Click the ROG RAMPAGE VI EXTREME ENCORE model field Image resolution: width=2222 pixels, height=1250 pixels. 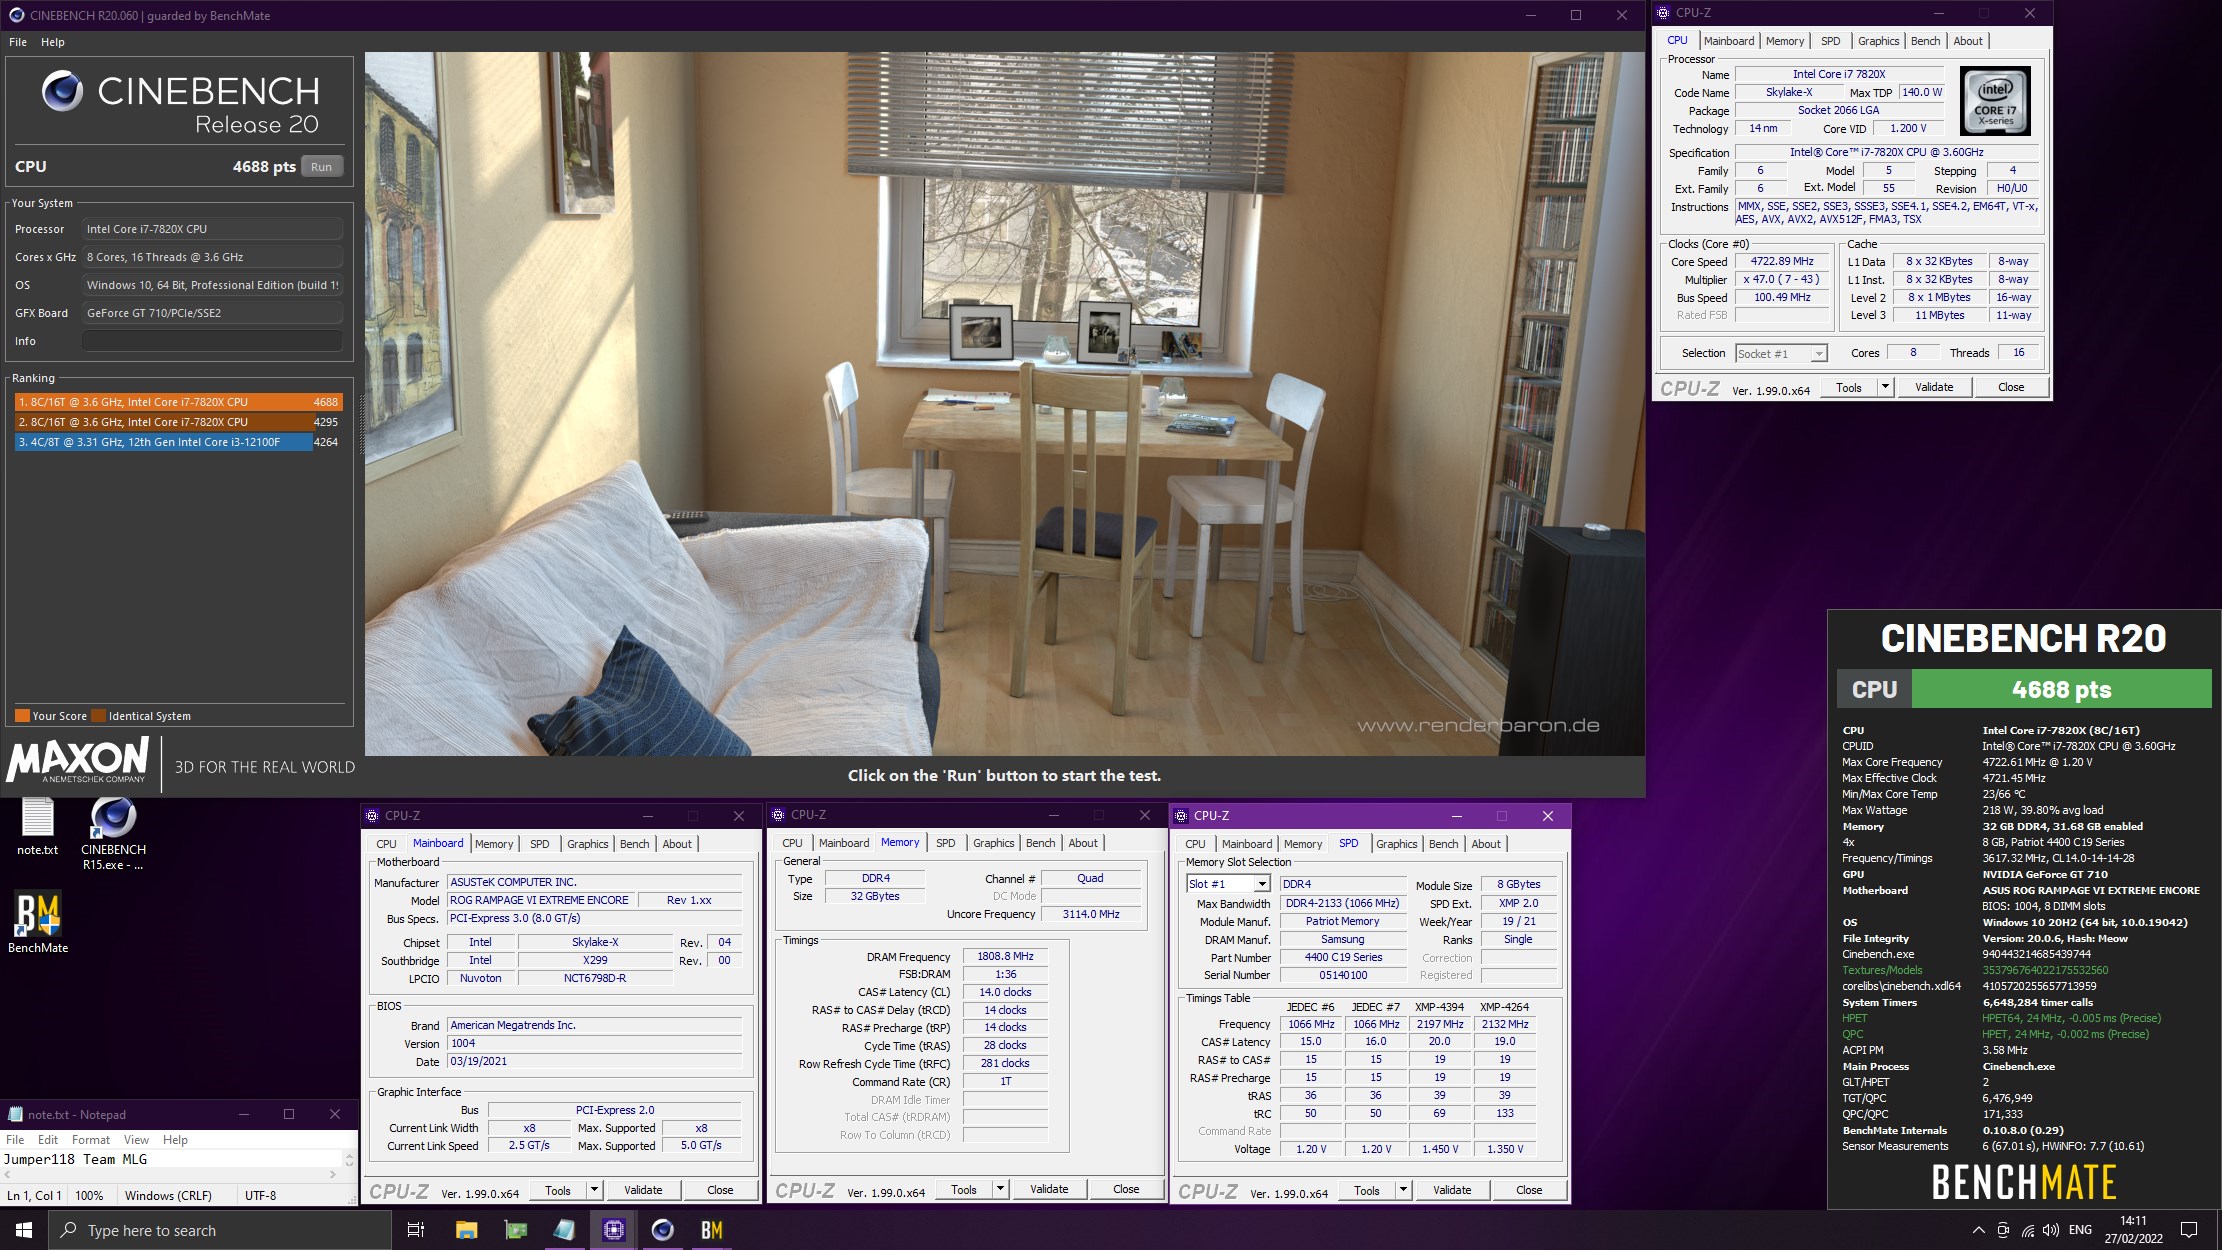(539, 900)
